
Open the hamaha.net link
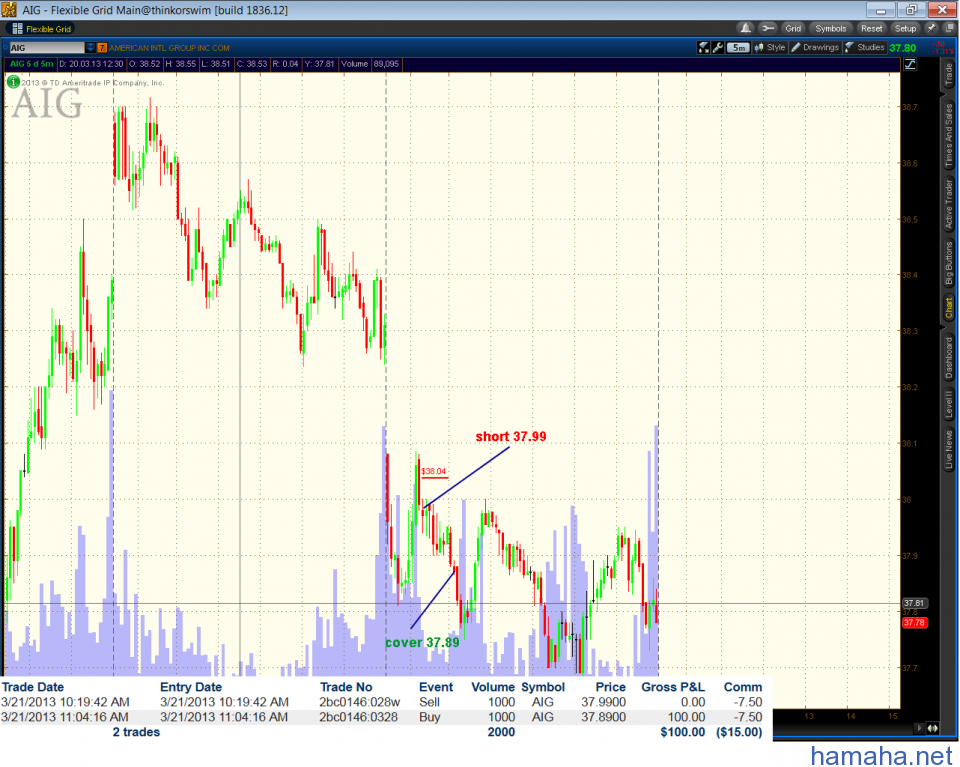(x=882, y=754)
